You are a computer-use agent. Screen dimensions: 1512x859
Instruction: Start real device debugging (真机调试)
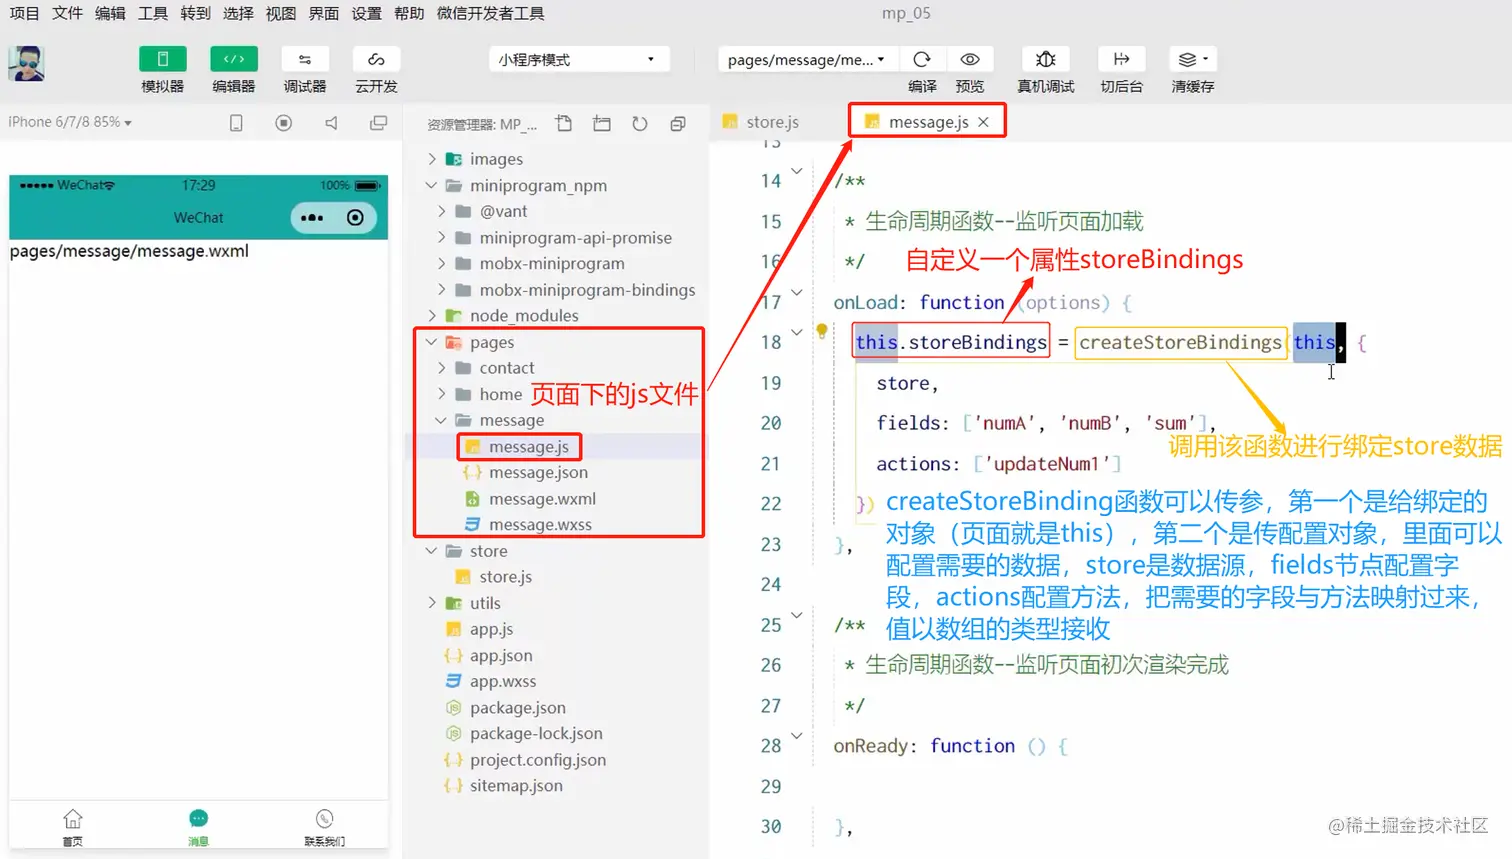pos(1046,59)
